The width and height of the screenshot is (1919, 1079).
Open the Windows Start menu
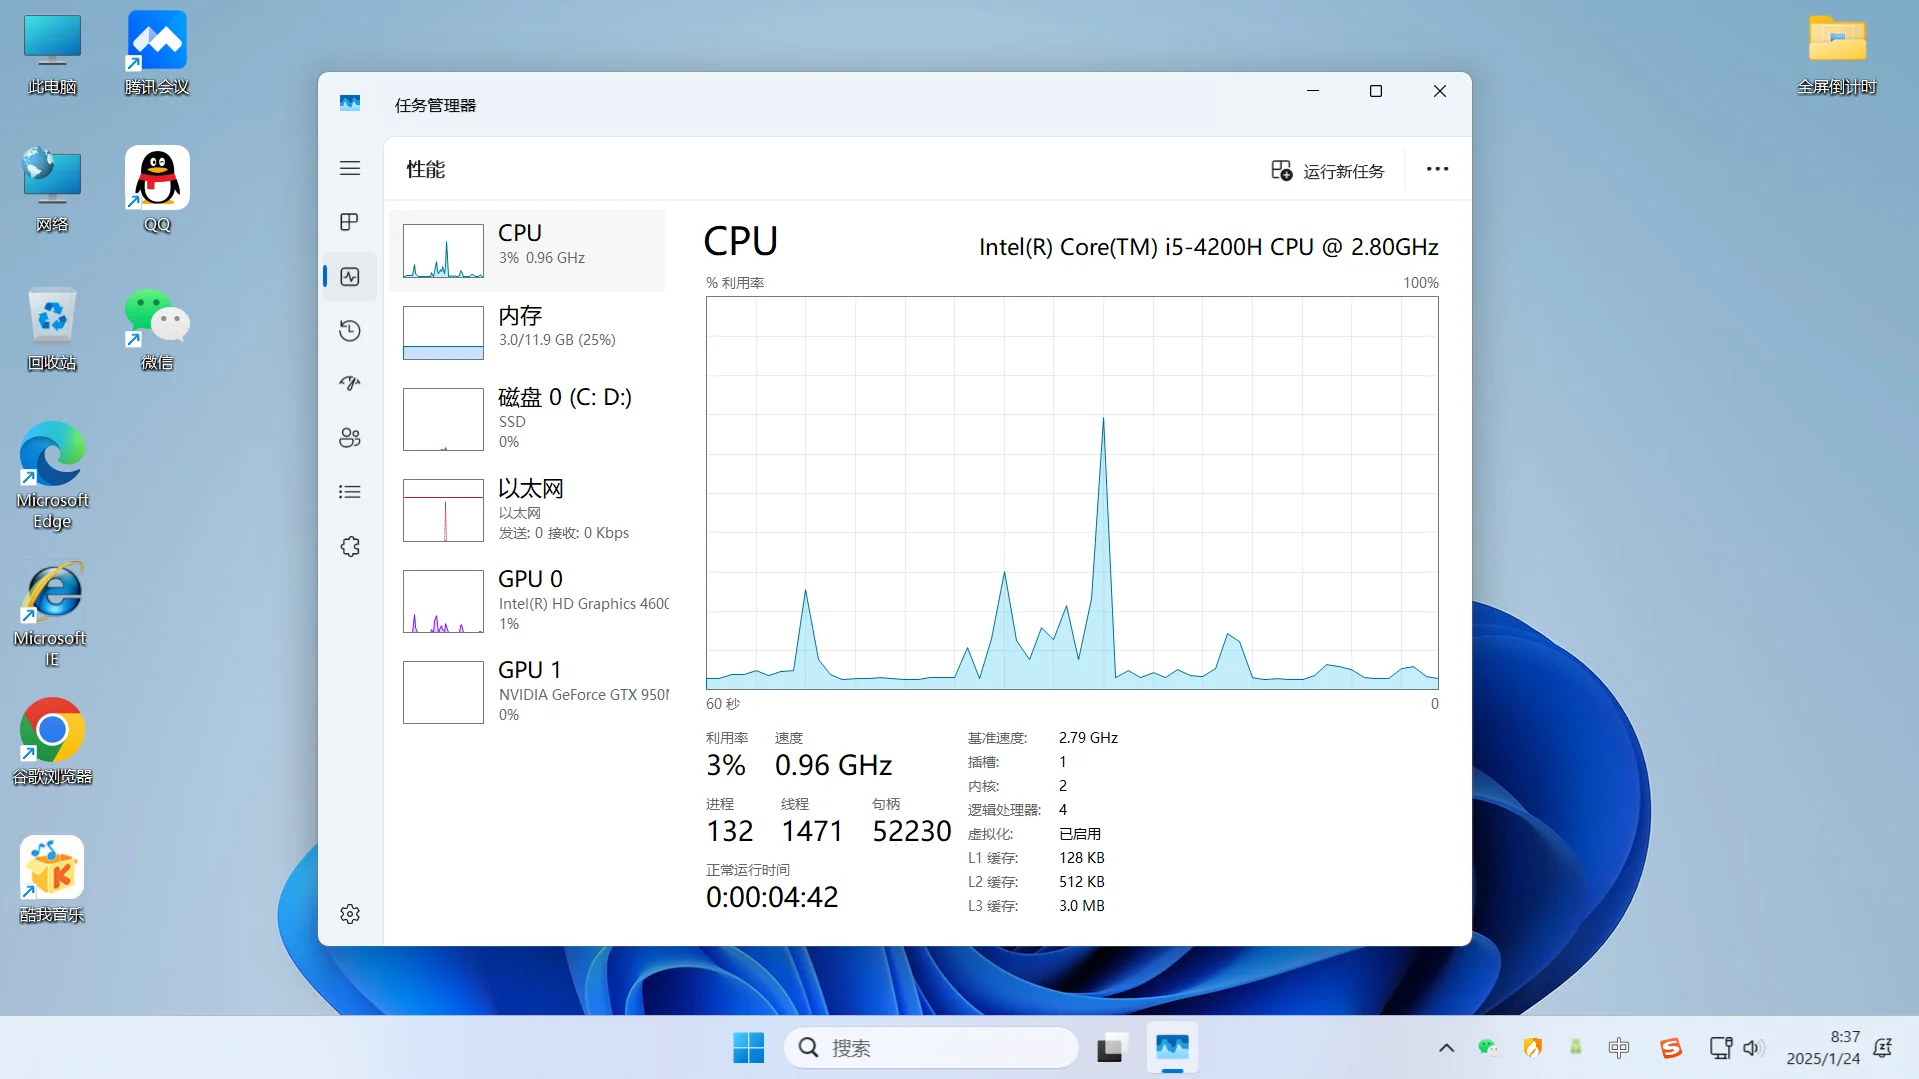tap(748, 1047)
